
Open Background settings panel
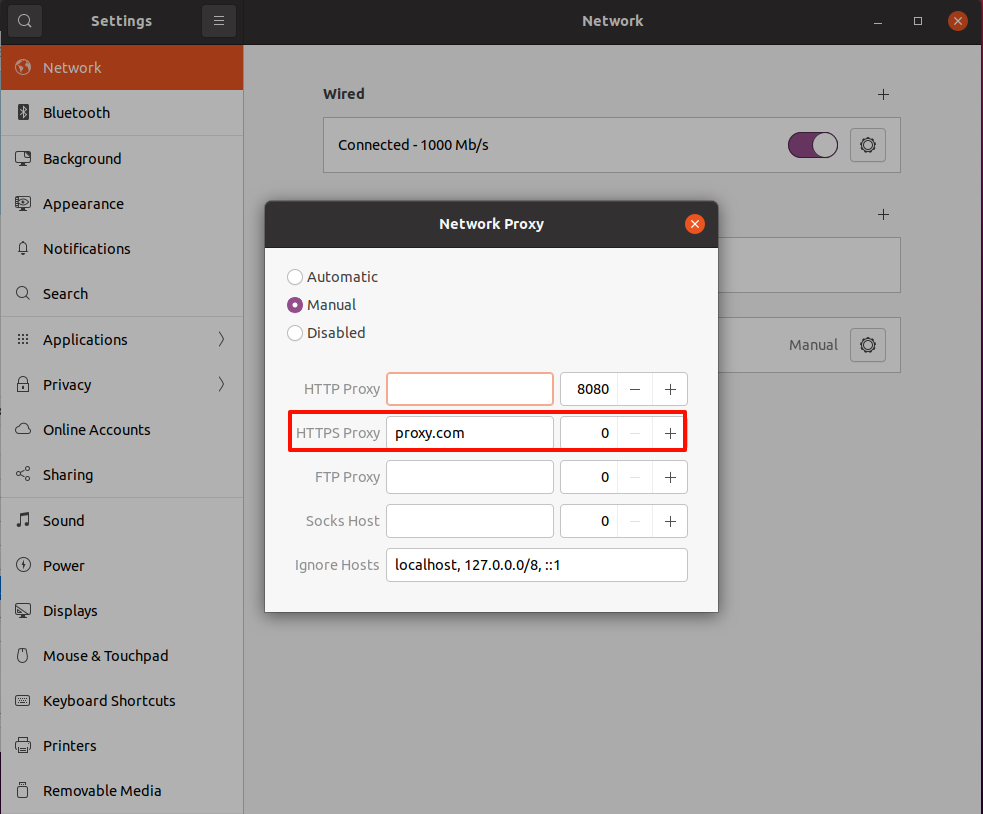point(122,159)
